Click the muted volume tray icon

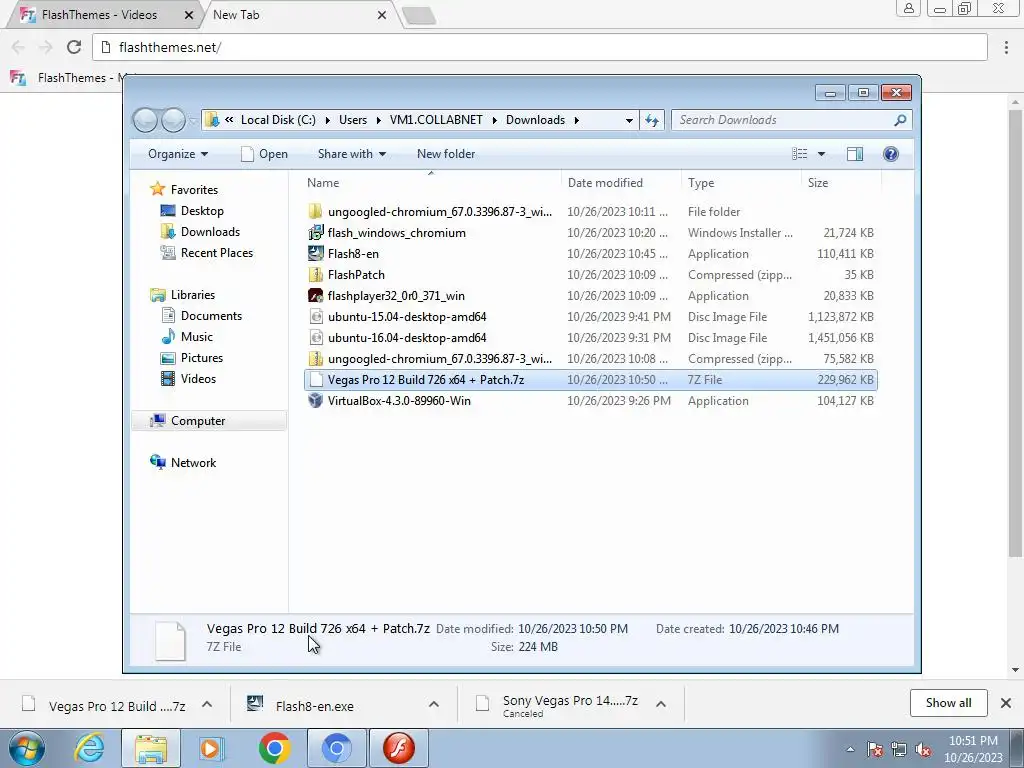point(923,749)
